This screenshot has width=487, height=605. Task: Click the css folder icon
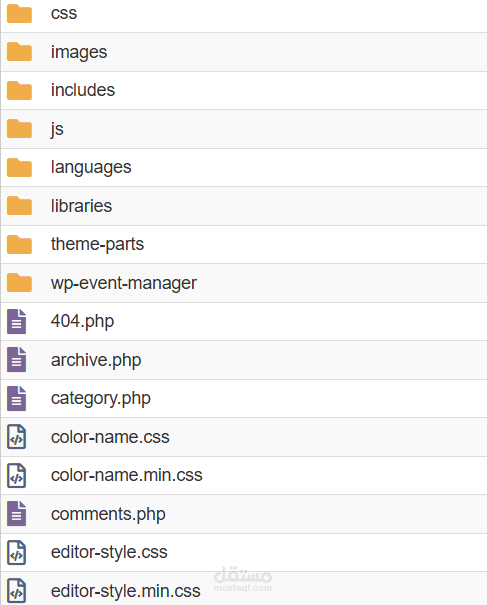19,14
